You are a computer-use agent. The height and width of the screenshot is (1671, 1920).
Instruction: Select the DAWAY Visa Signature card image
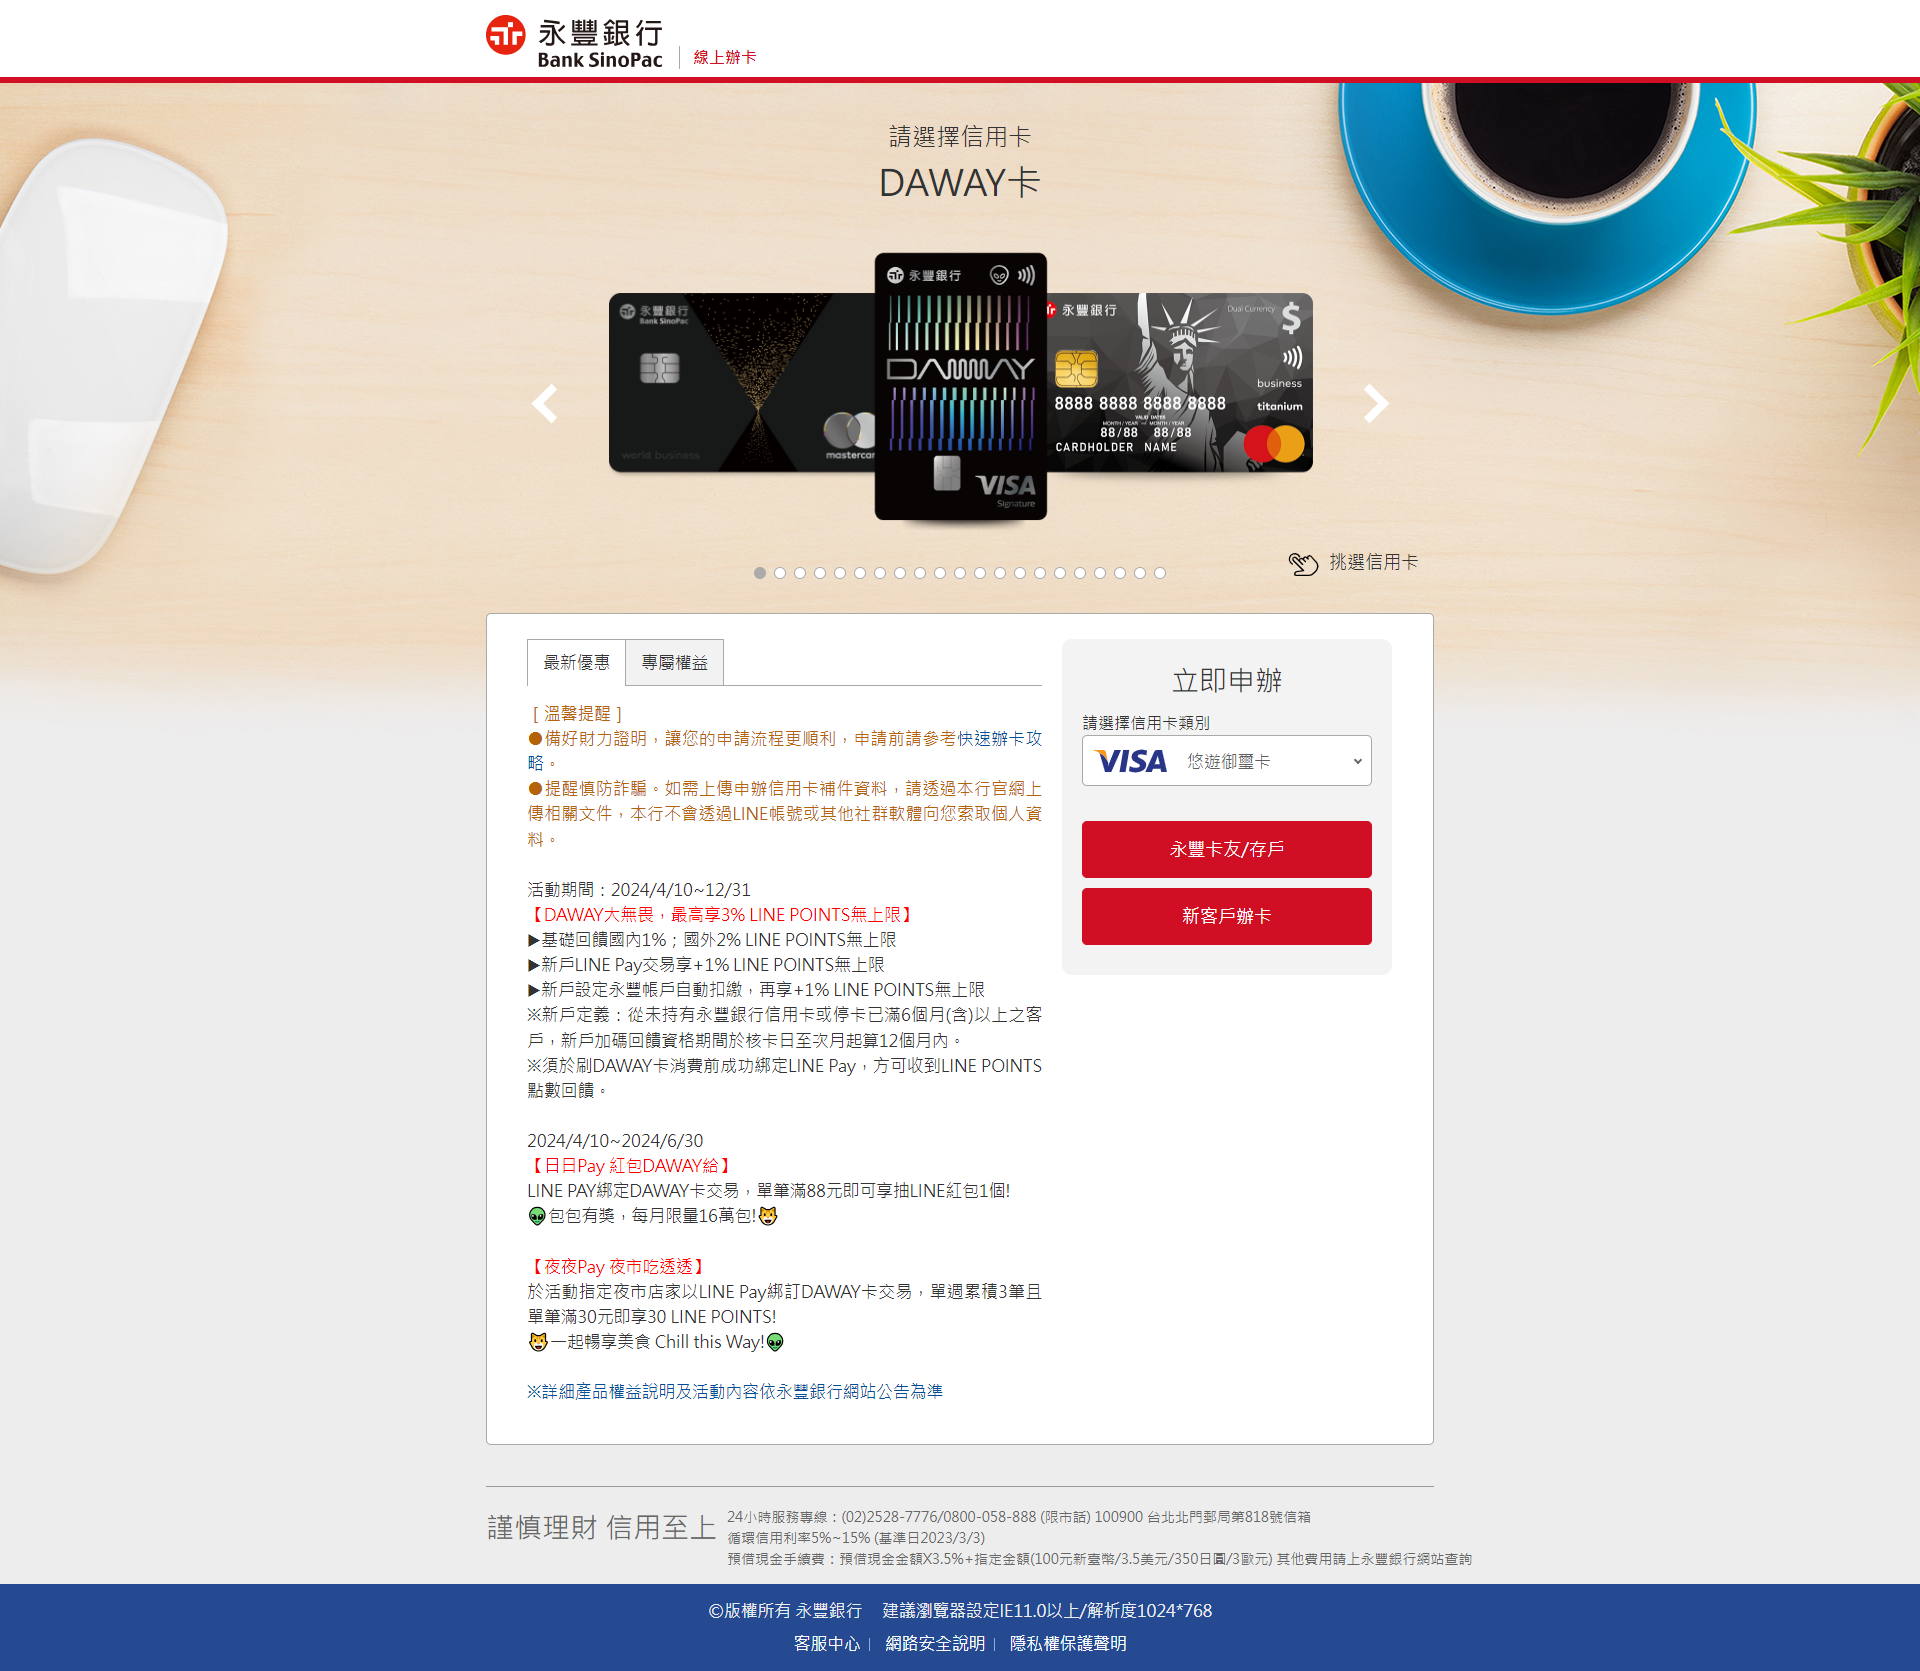961,386
